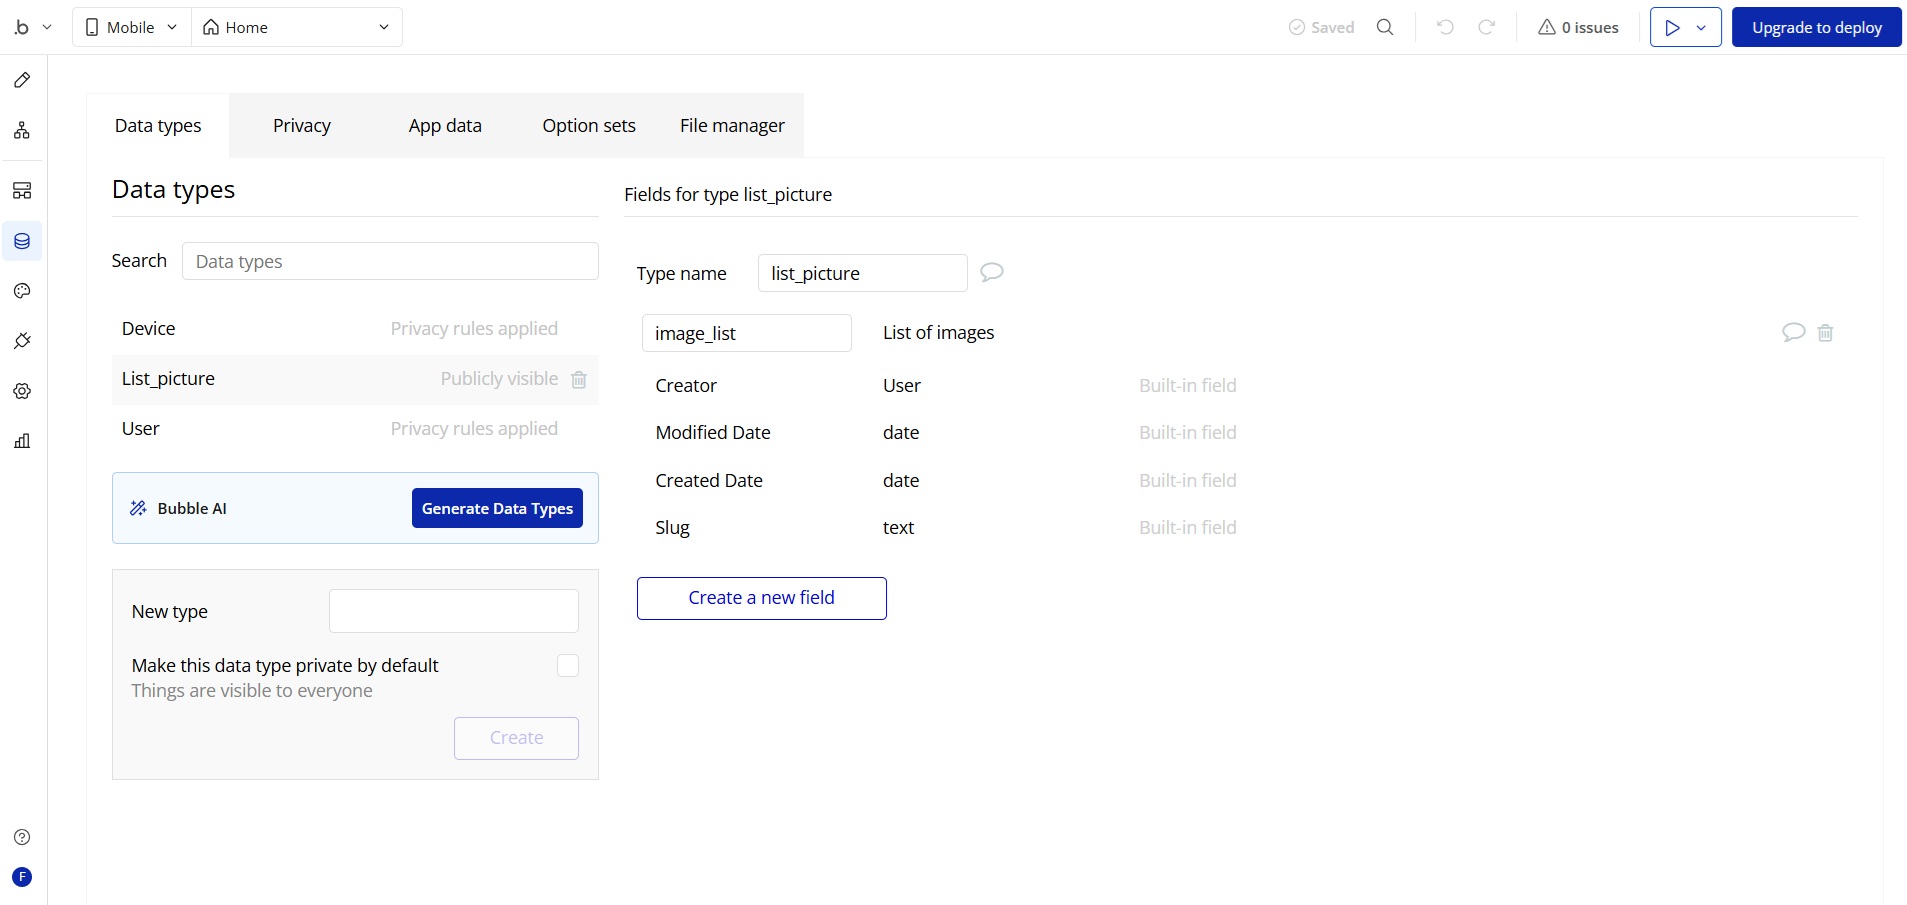Click Create a new field
The image size is (1907, 905).
(x=761, y=598)
